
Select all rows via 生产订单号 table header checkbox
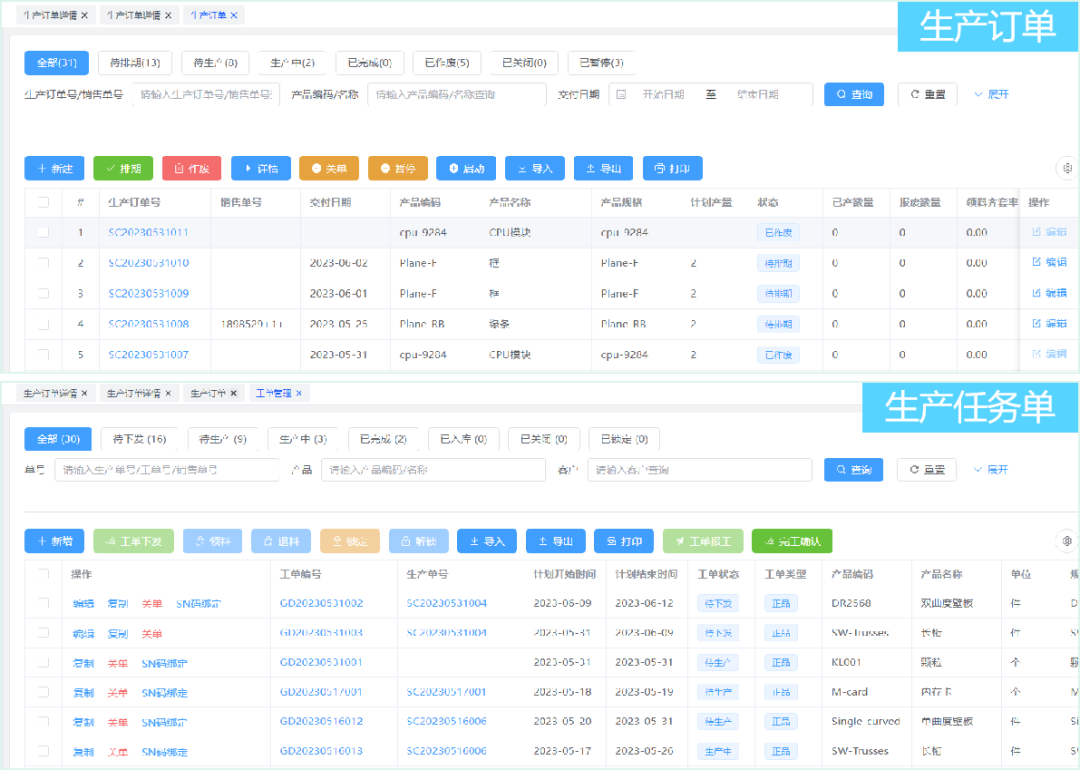point(43,202)
